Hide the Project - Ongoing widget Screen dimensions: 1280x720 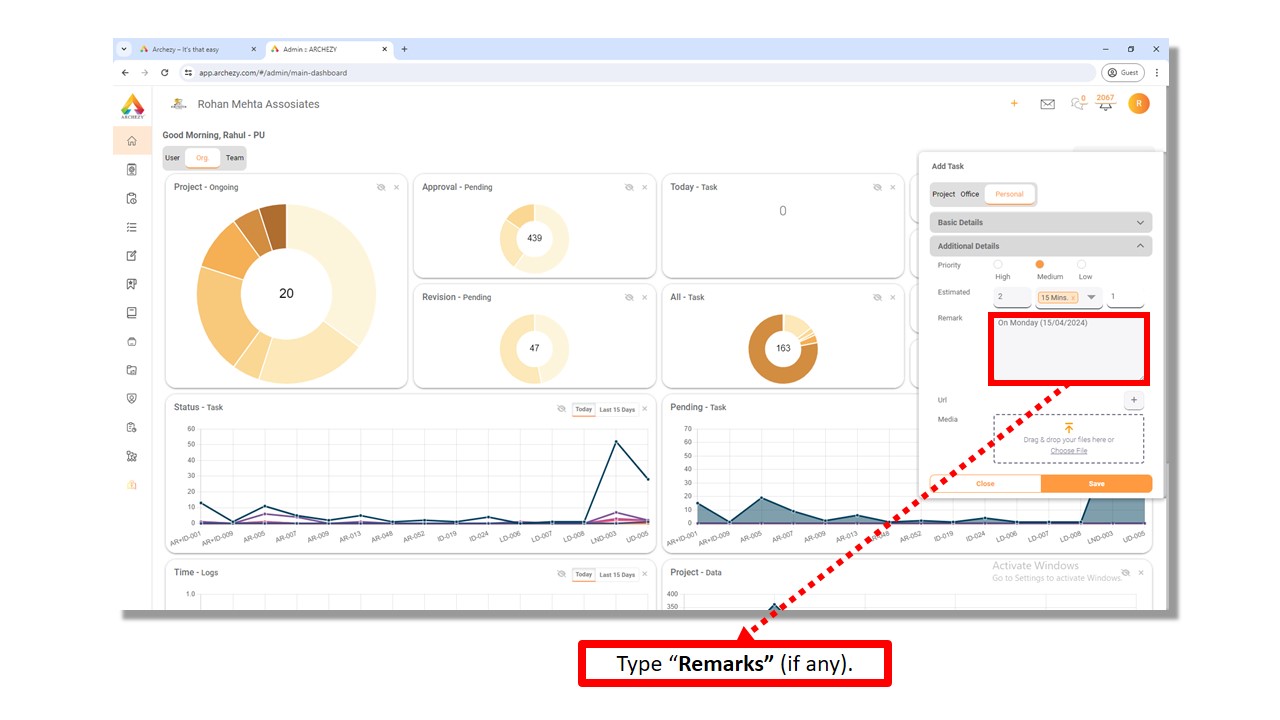point(381,187)
